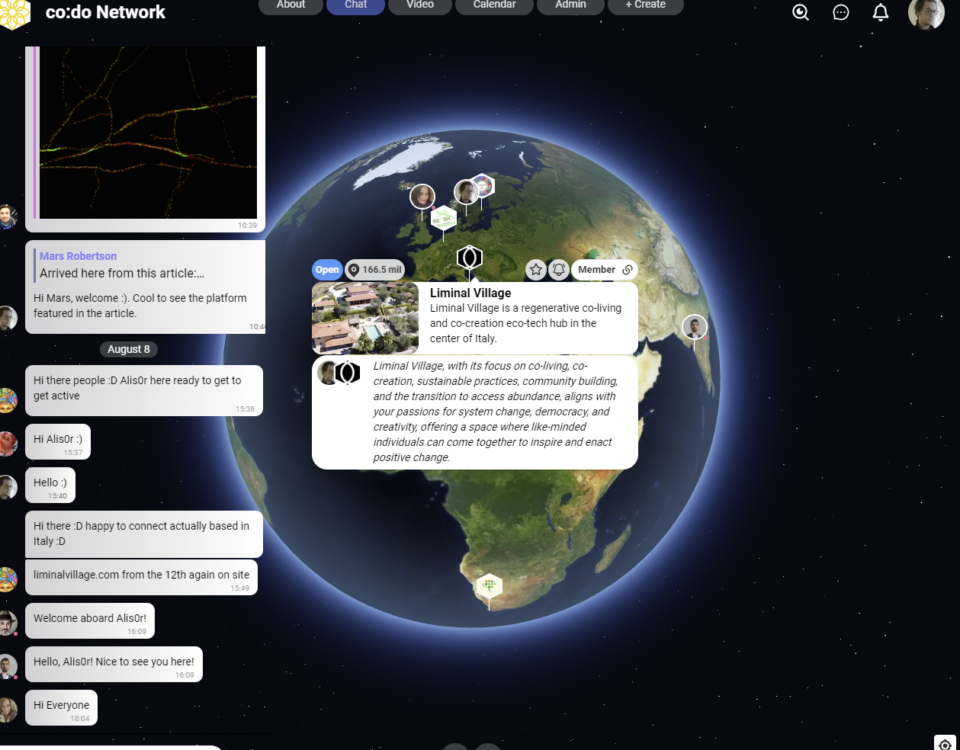Click the 'Hello :)' chat message
Screen dimensions: 960x750
tap(50, 485)
